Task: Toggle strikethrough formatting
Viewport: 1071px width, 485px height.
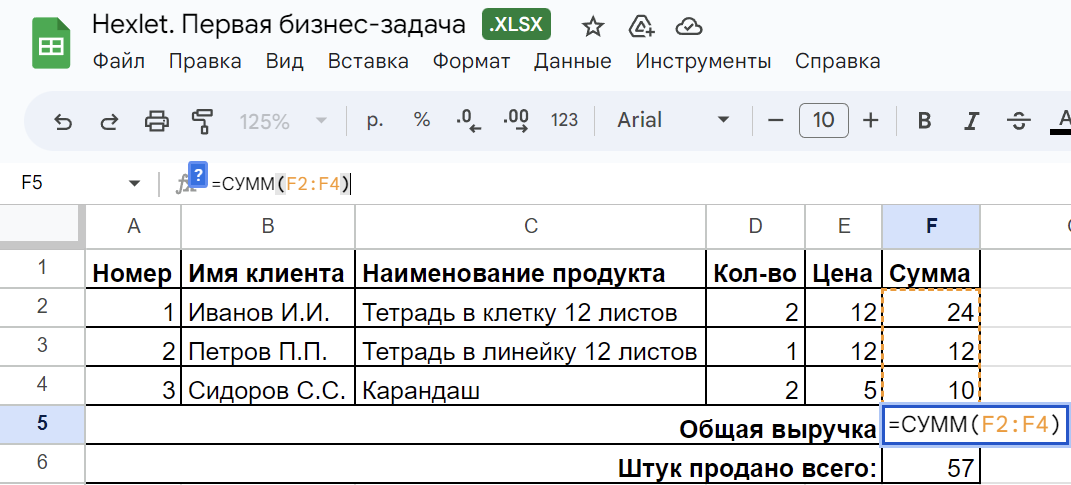Action: click(x=1018, y=121)
